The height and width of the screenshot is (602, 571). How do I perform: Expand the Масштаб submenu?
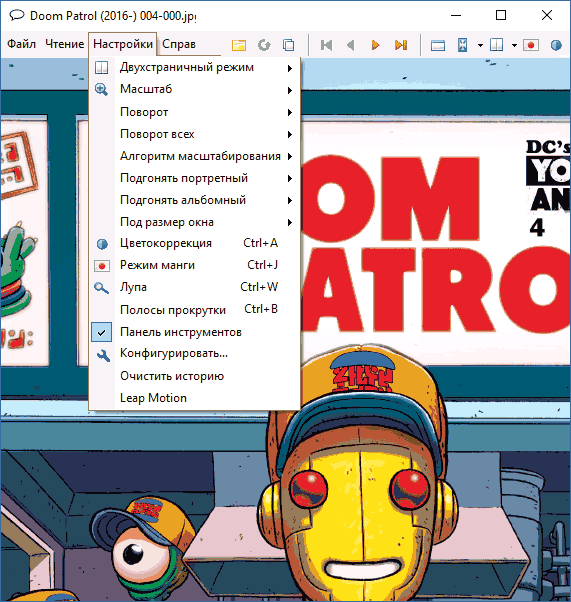pos(195,89)
